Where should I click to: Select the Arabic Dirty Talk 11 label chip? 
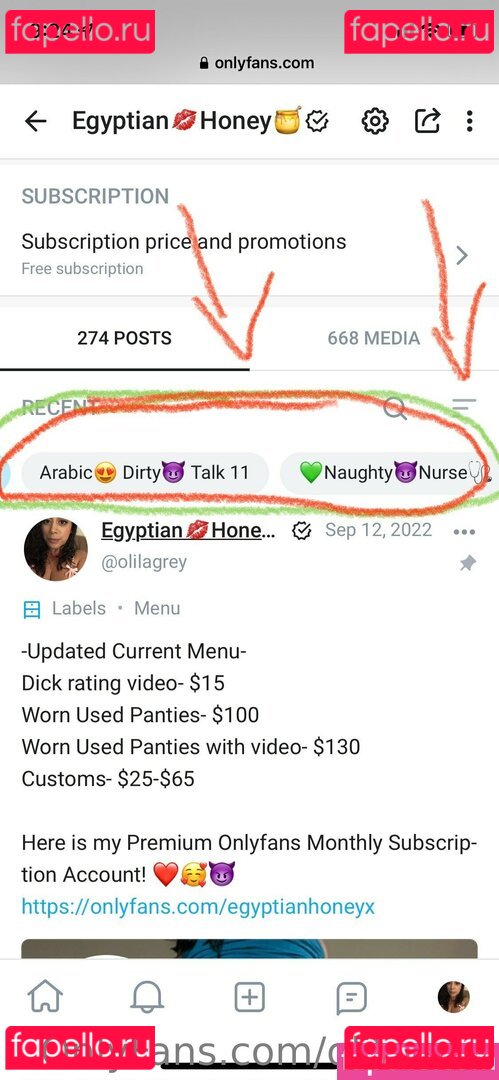pos(145,472)
